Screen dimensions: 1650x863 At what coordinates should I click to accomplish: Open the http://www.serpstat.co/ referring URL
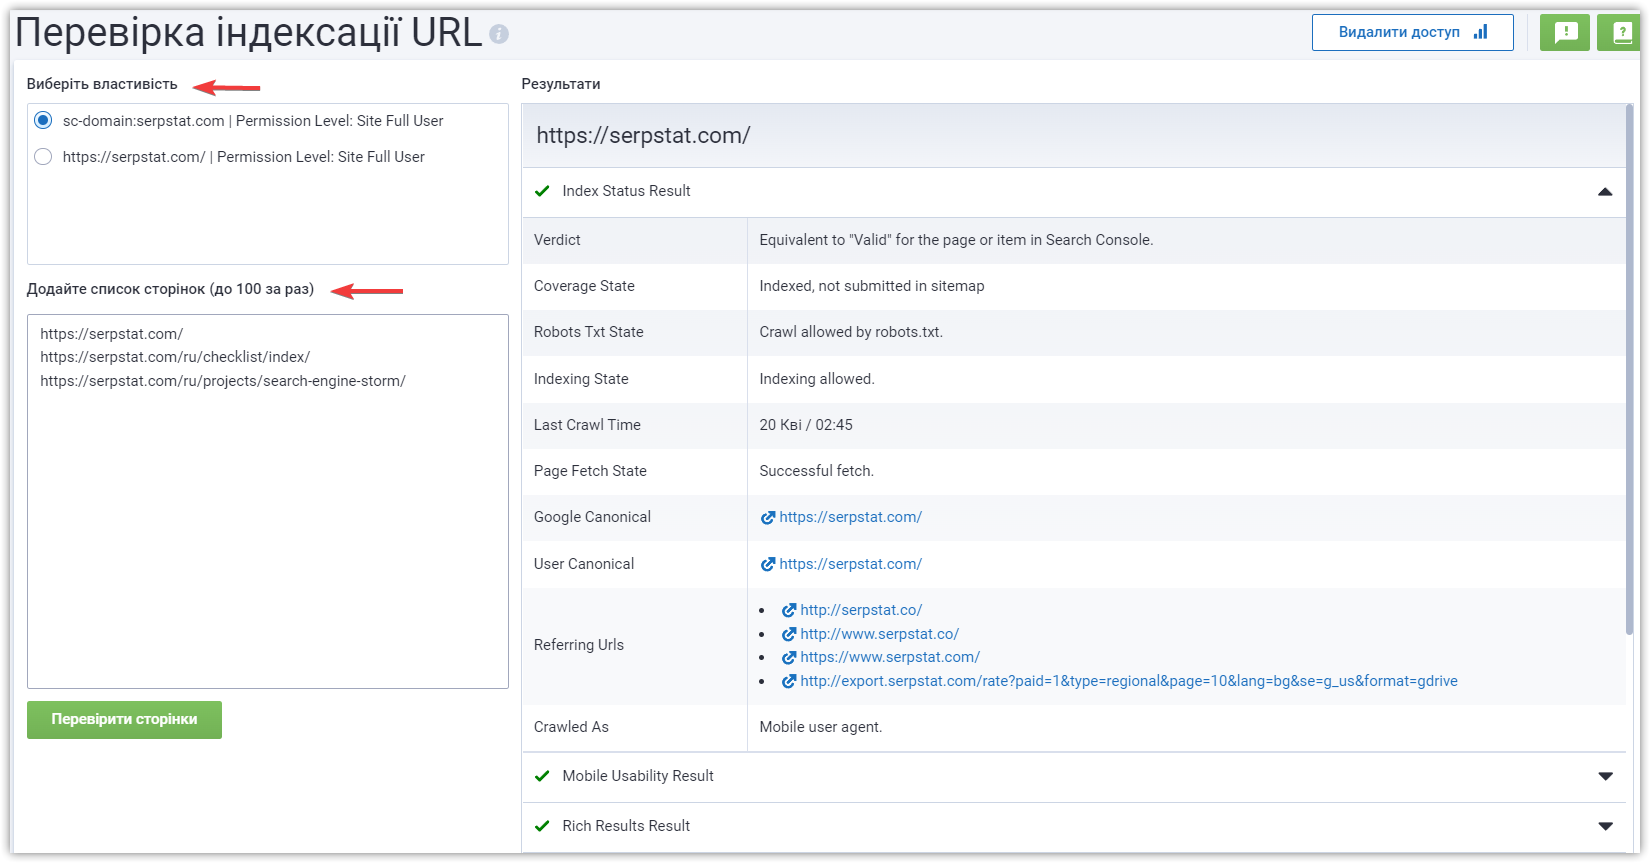pyautogui.click(x=879, y=634)
